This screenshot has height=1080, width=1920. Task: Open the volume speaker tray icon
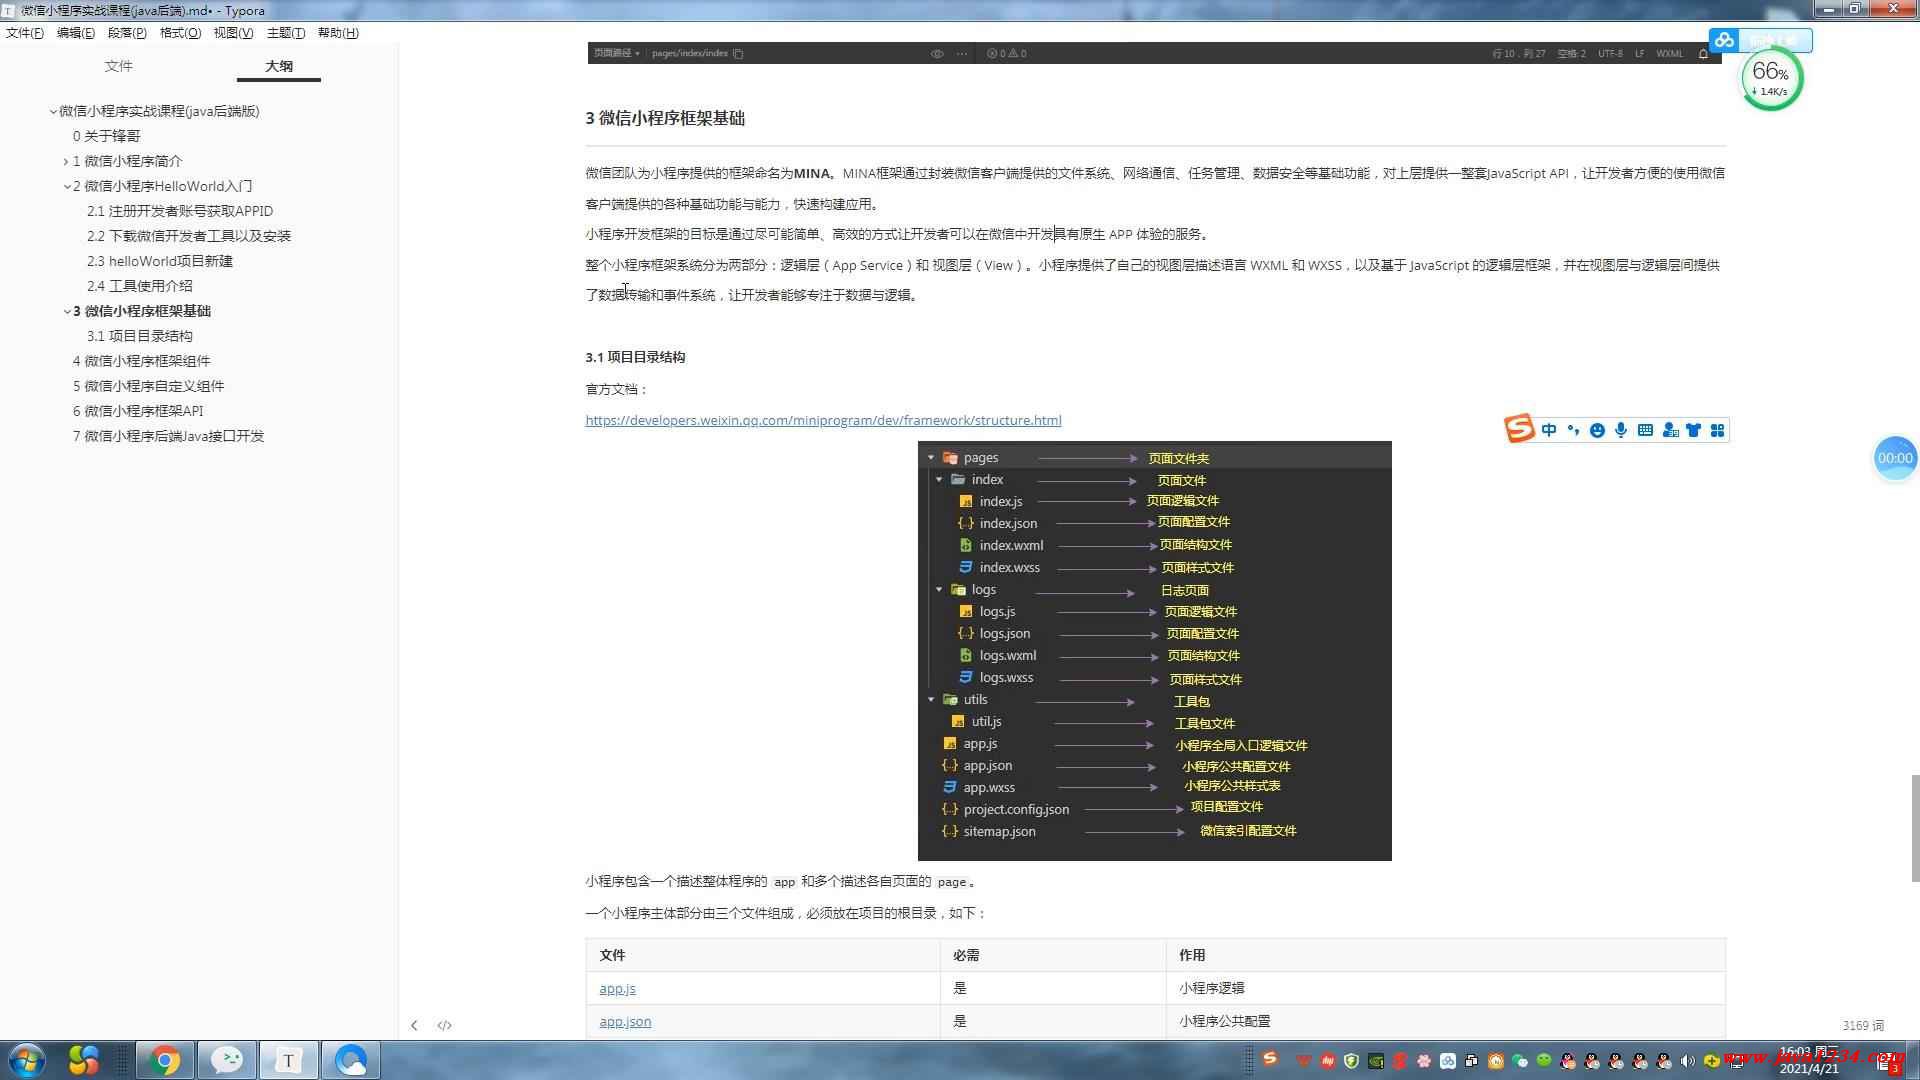coord(1688,1061)
